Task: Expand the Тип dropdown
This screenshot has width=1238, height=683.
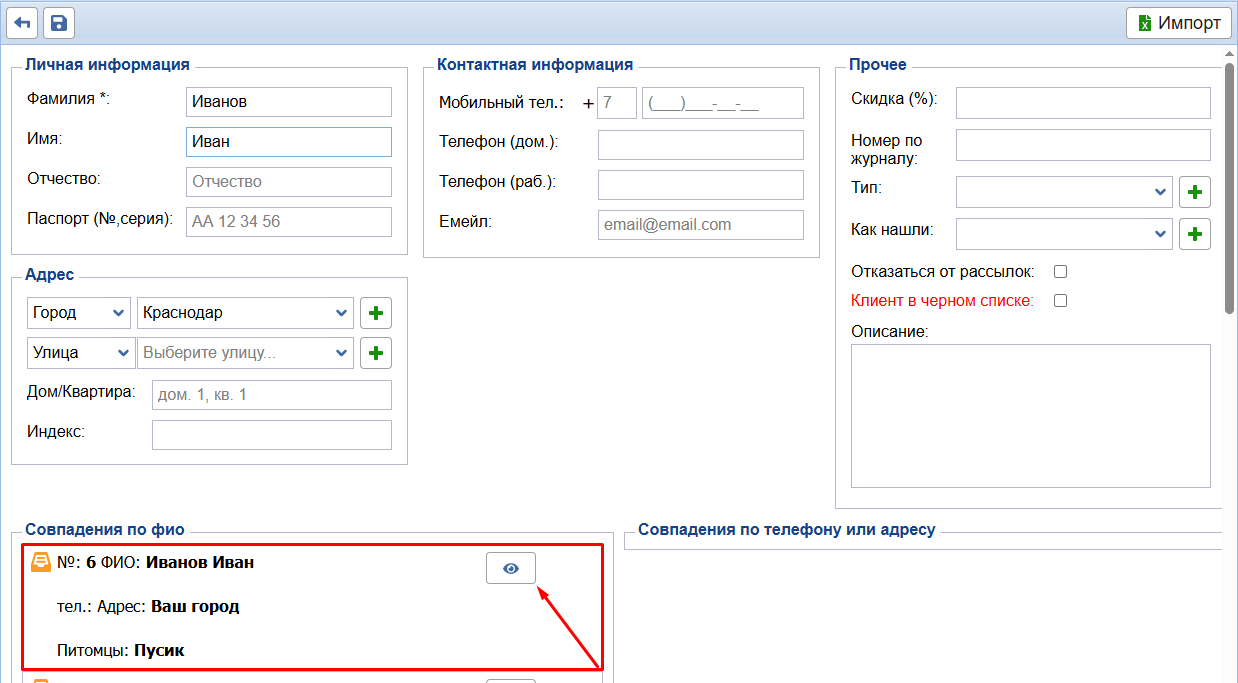Action: [1064, 191]
